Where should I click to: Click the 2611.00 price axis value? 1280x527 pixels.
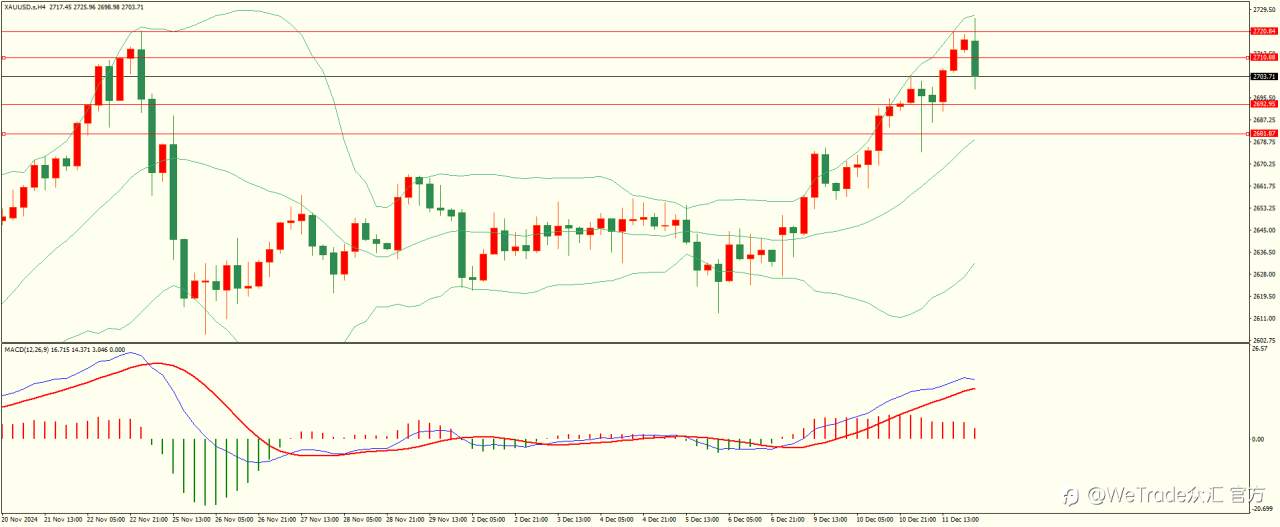[1264, 318]
